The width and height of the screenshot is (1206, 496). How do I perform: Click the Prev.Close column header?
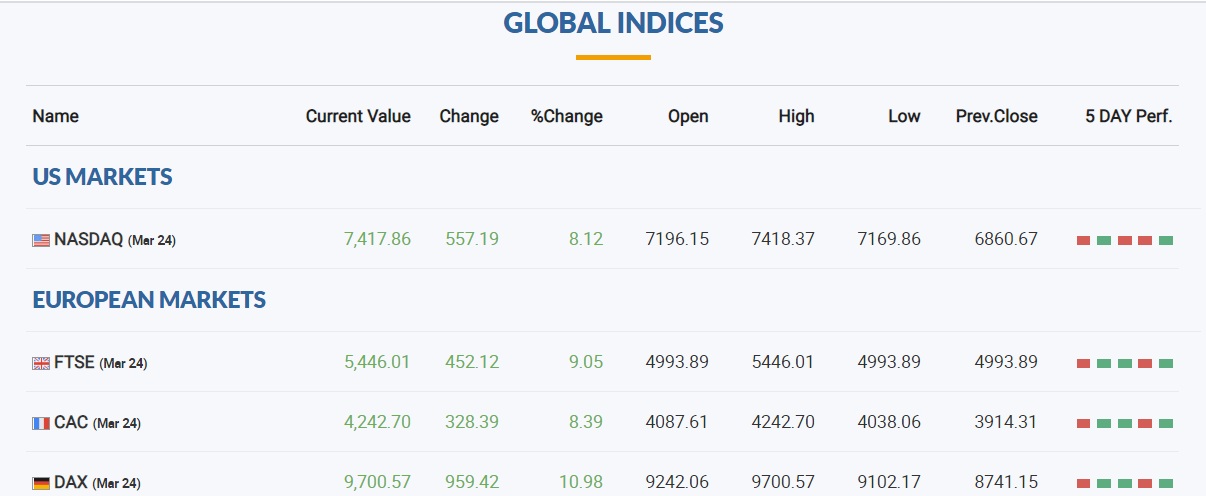point(997,116)
